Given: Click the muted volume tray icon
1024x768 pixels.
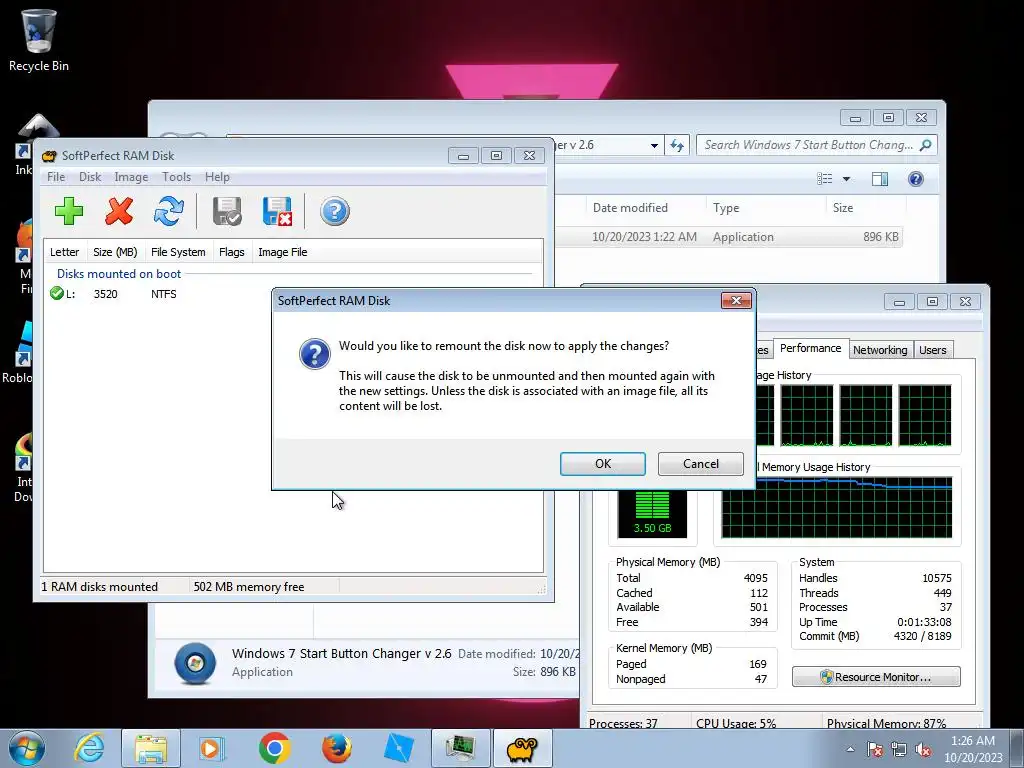Looking at the screenshot, I should pyautogui.click(x=923, y=750).
